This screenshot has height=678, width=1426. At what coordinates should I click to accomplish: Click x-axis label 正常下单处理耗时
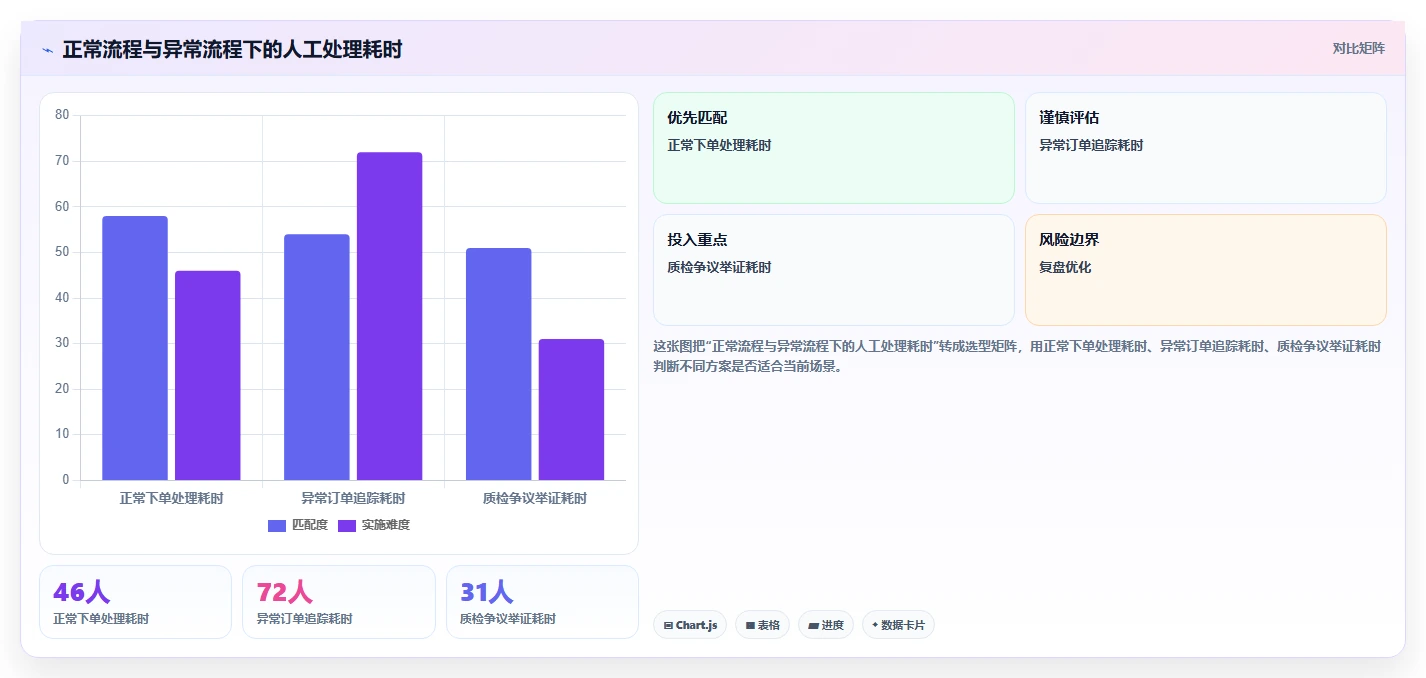coord(171,498)
